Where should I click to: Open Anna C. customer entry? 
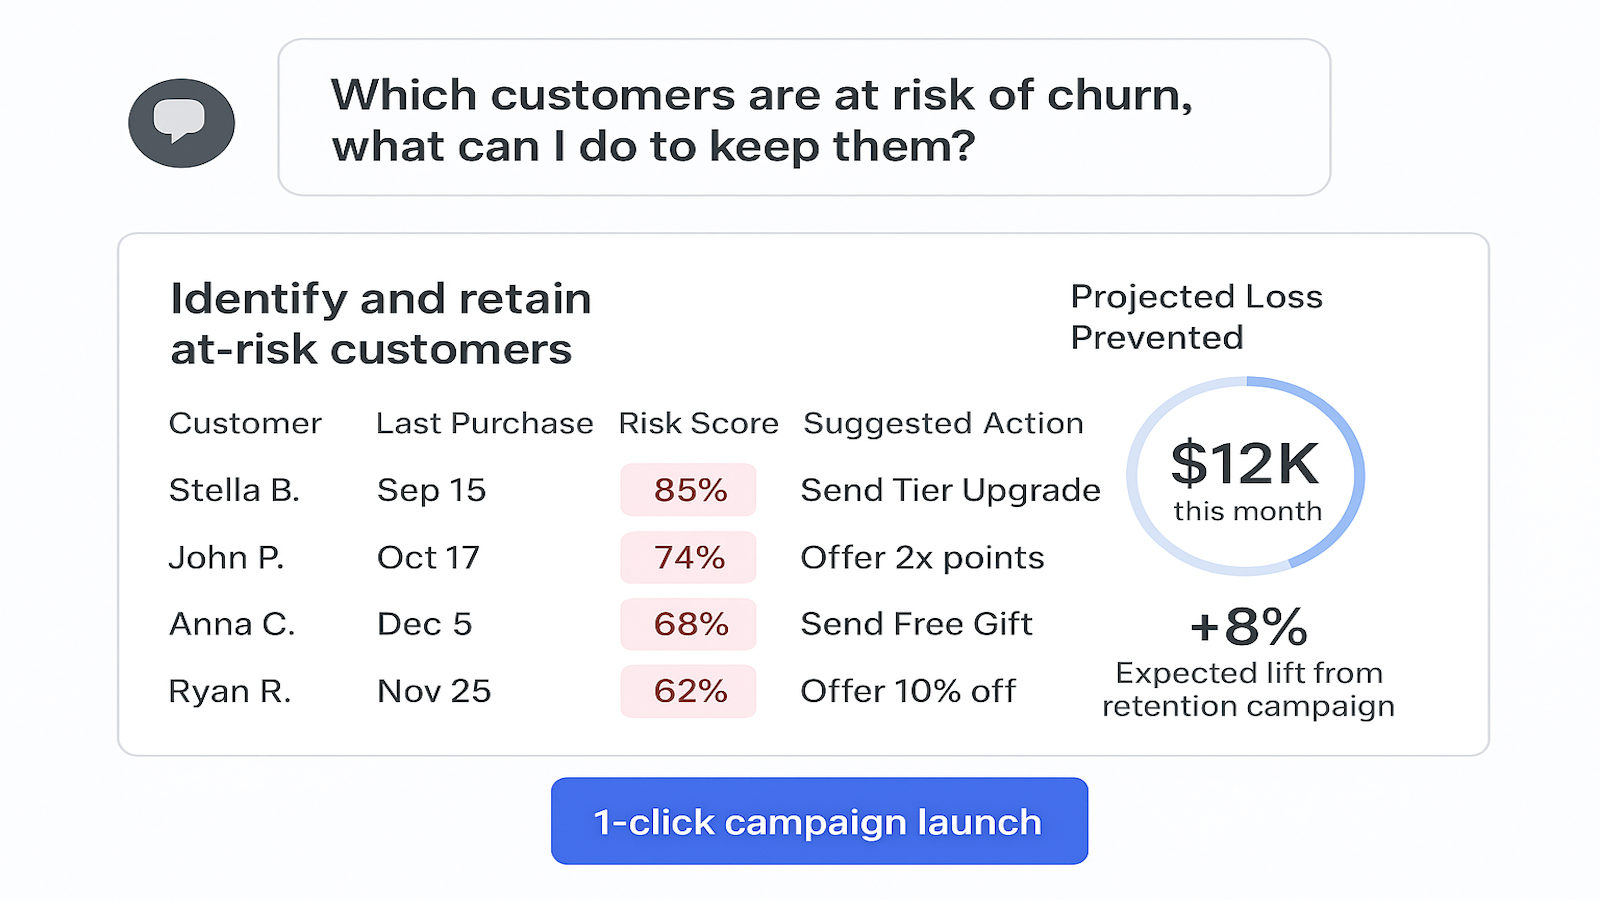(x=232, y=624)
